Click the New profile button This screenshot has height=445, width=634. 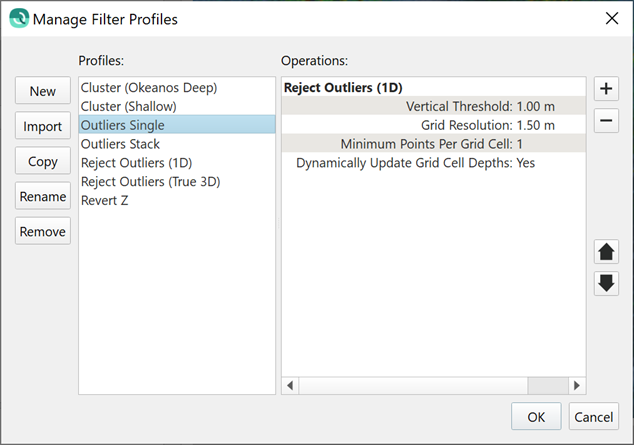(43, 91)
